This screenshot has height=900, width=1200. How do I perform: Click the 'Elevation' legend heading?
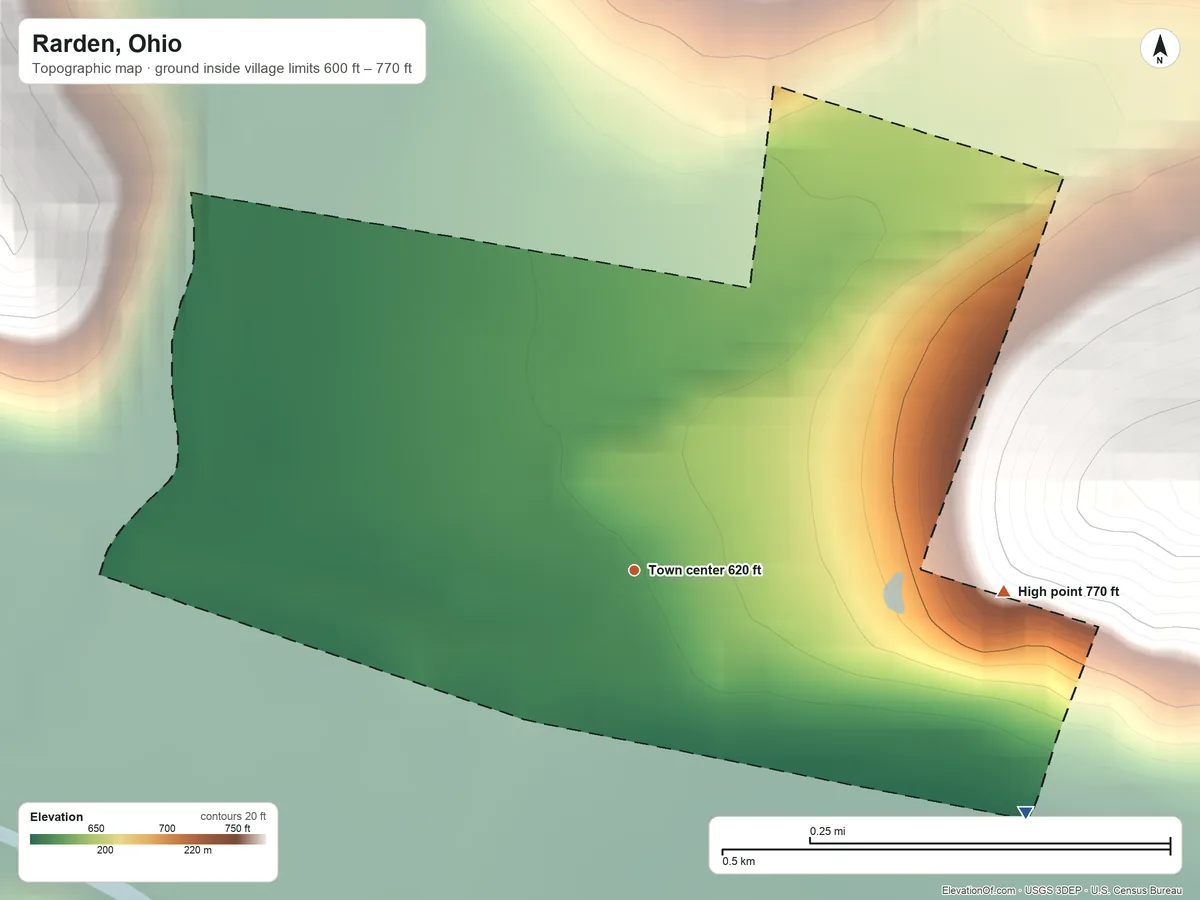click(x=57, y=817)
